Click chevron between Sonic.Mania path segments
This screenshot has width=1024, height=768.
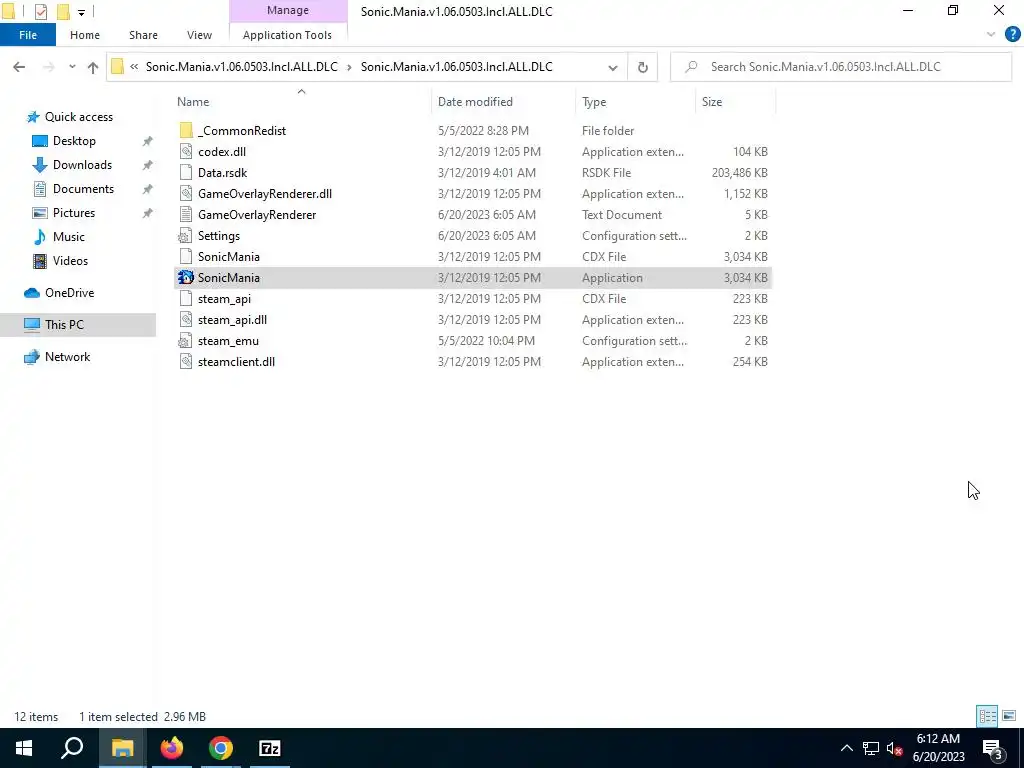(x=349, y=67)
